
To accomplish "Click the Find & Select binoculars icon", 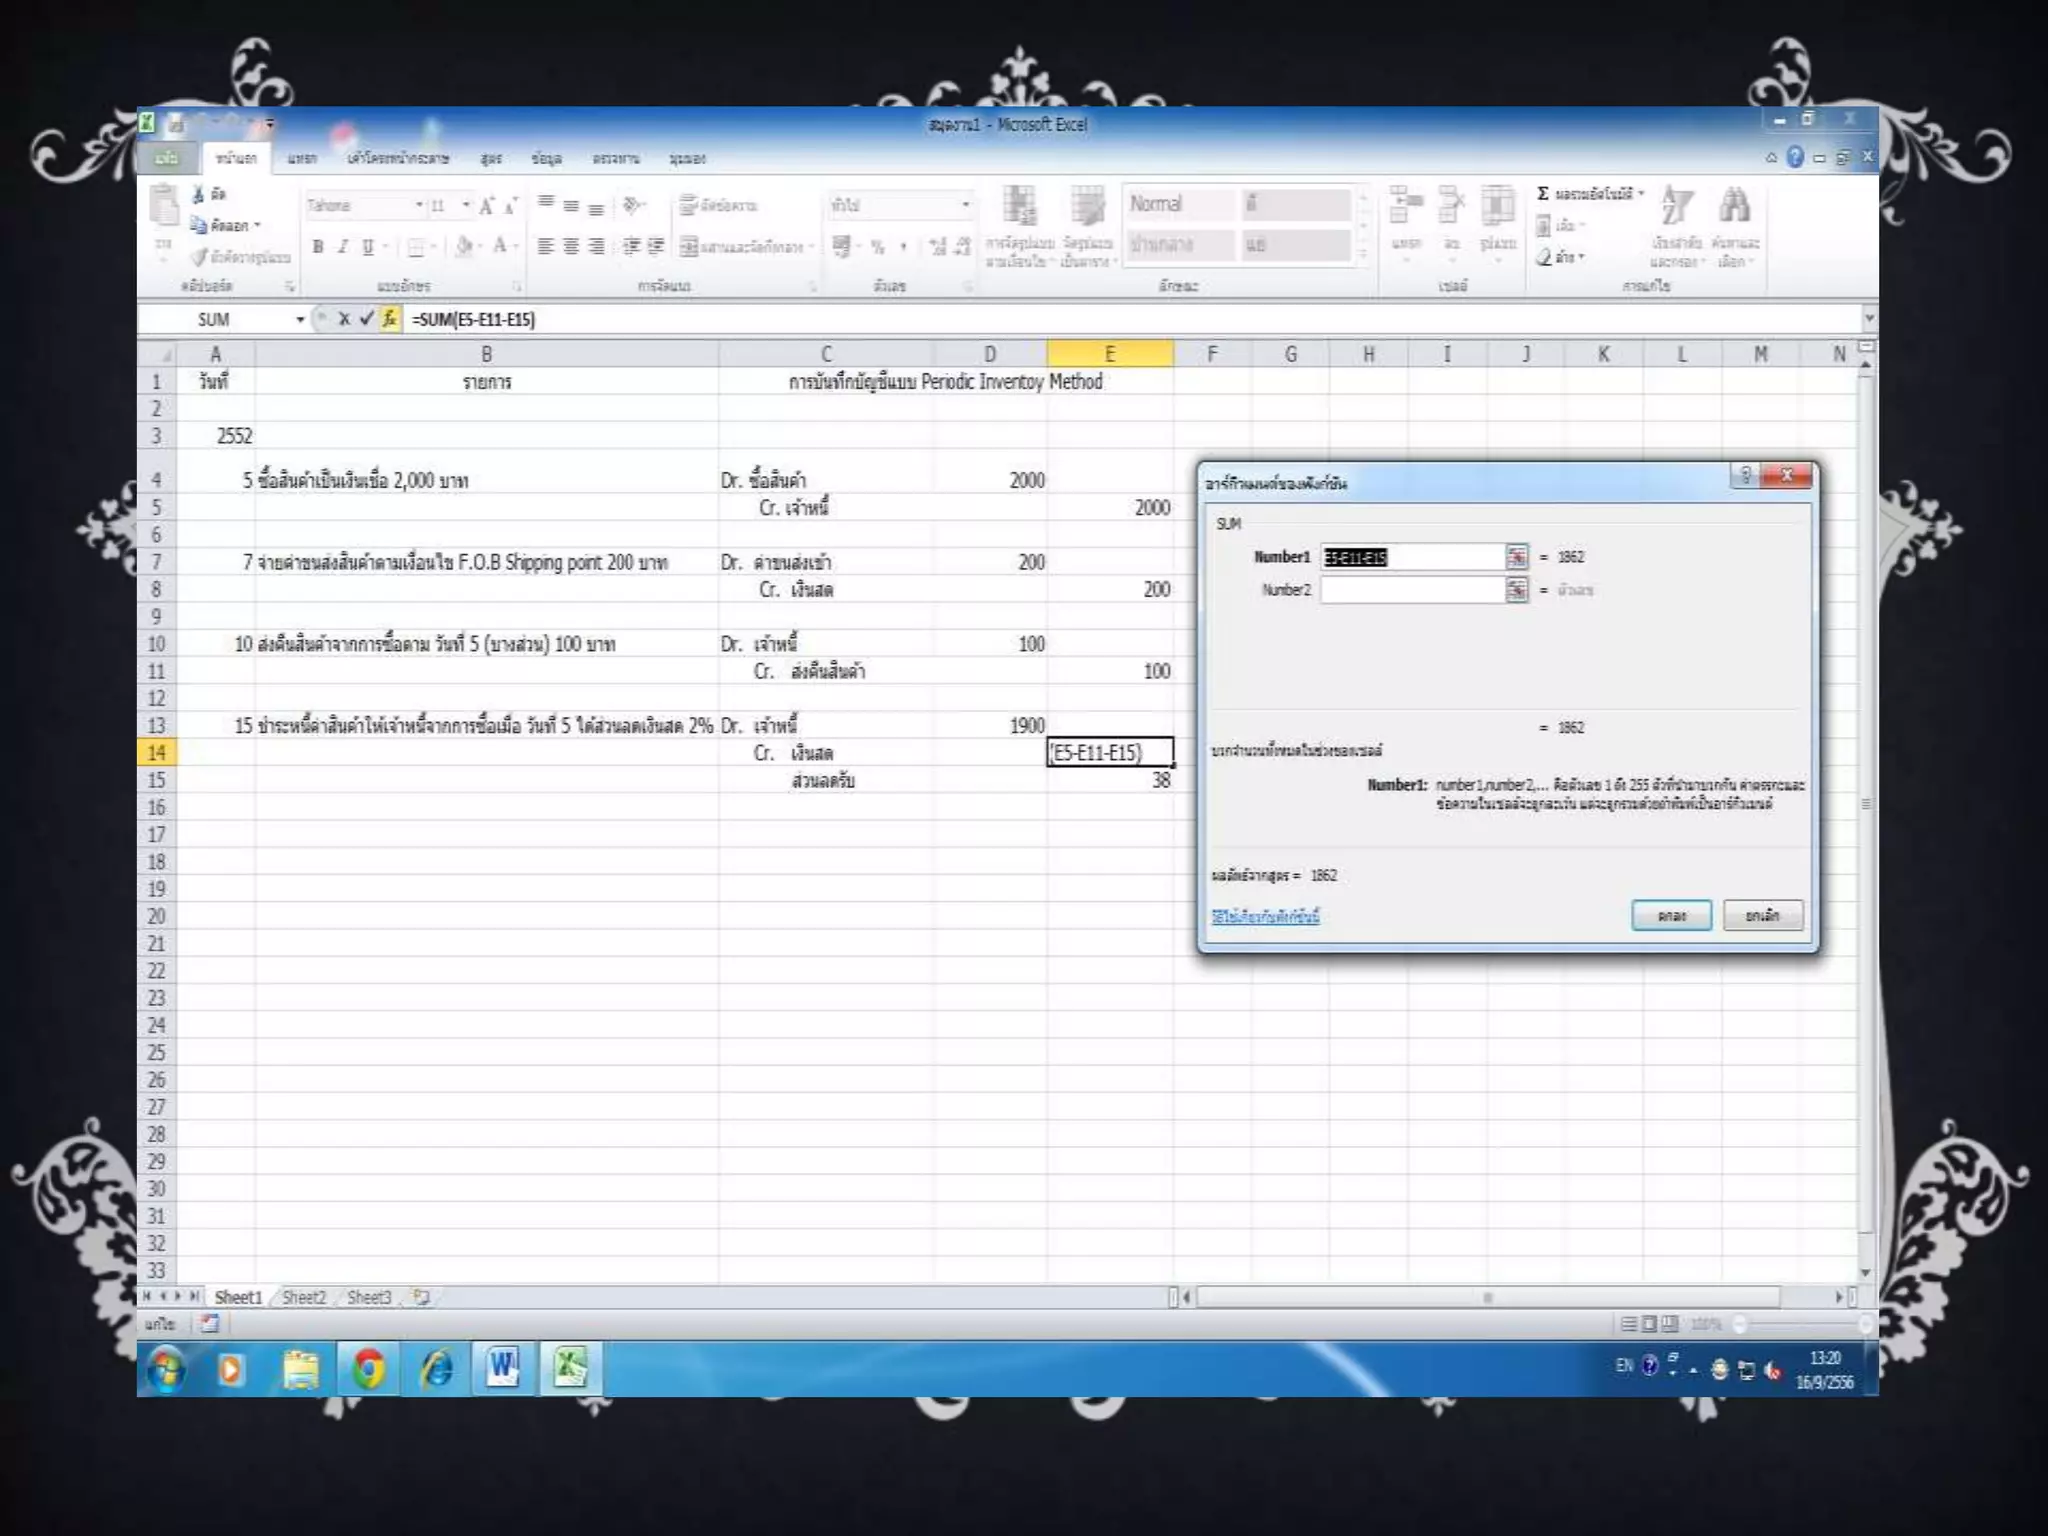I will point(1734,208).
